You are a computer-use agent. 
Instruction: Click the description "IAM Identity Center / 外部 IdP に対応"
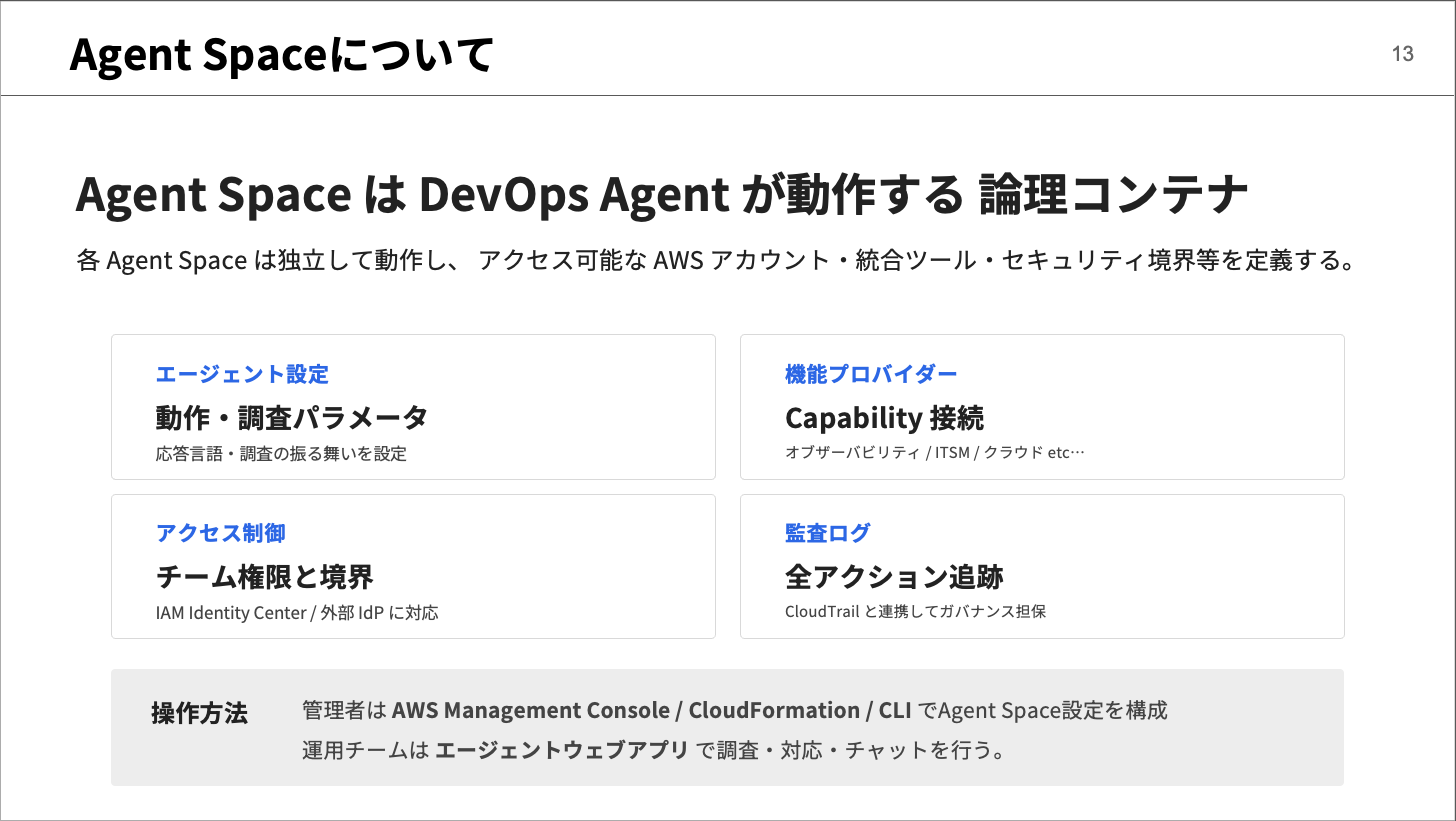297,612
